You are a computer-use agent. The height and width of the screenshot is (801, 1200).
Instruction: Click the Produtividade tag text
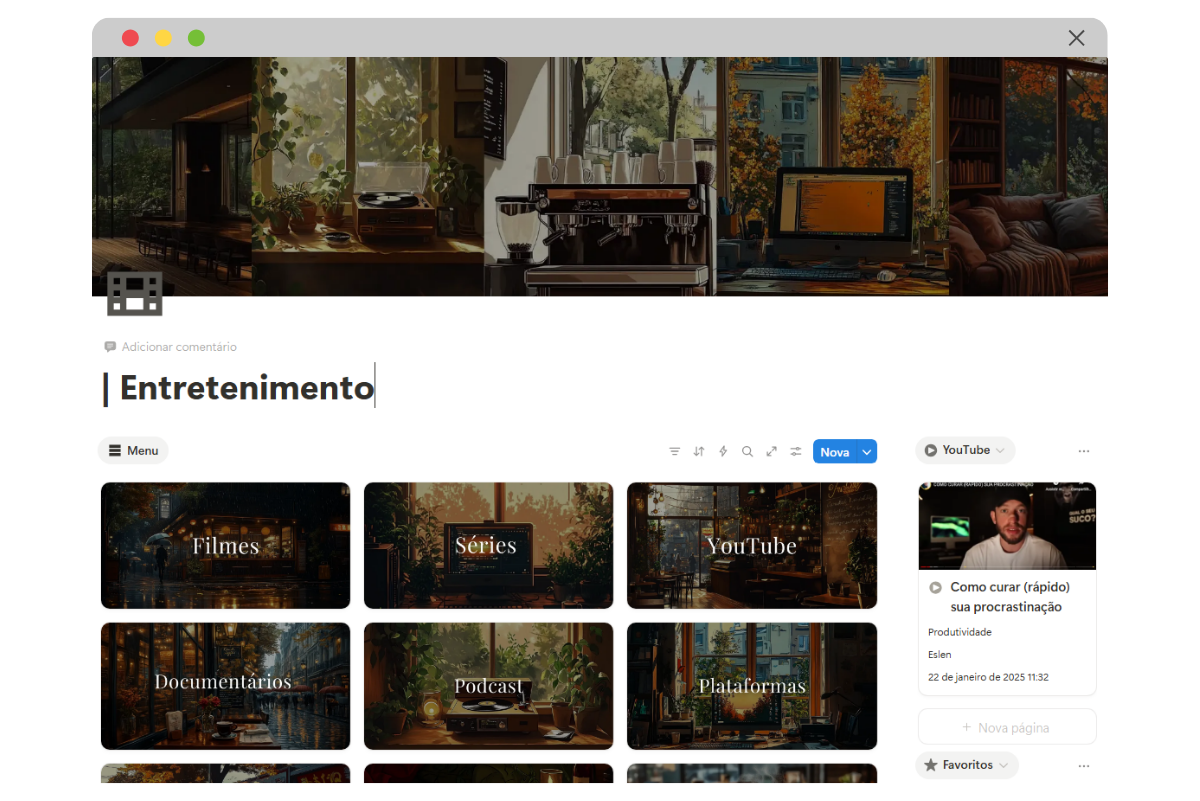pos(960,632)
